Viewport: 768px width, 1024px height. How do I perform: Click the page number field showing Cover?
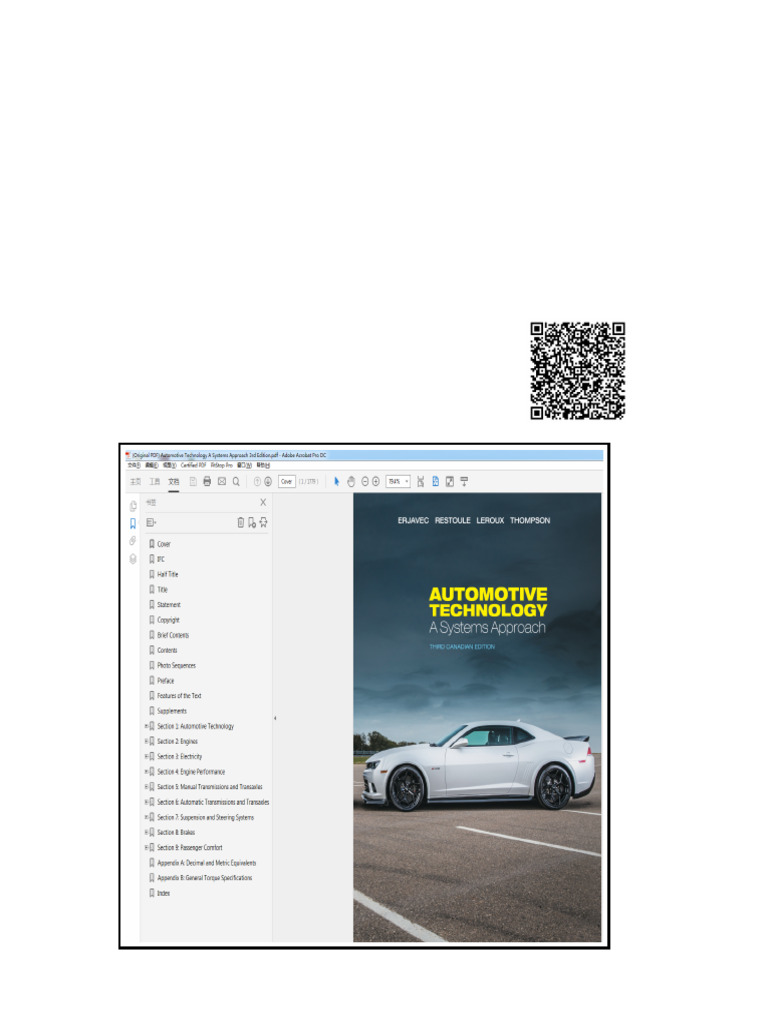click(x=287, y=481)
